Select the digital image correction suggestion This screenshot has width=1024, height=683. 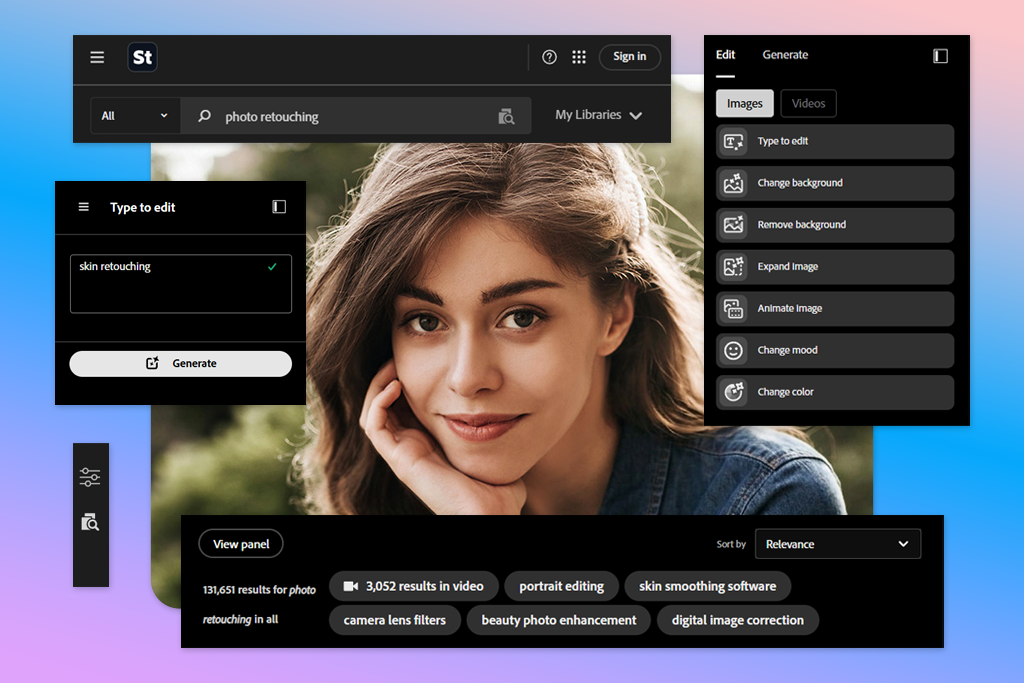pyautogui.click(x=738, y=620)
